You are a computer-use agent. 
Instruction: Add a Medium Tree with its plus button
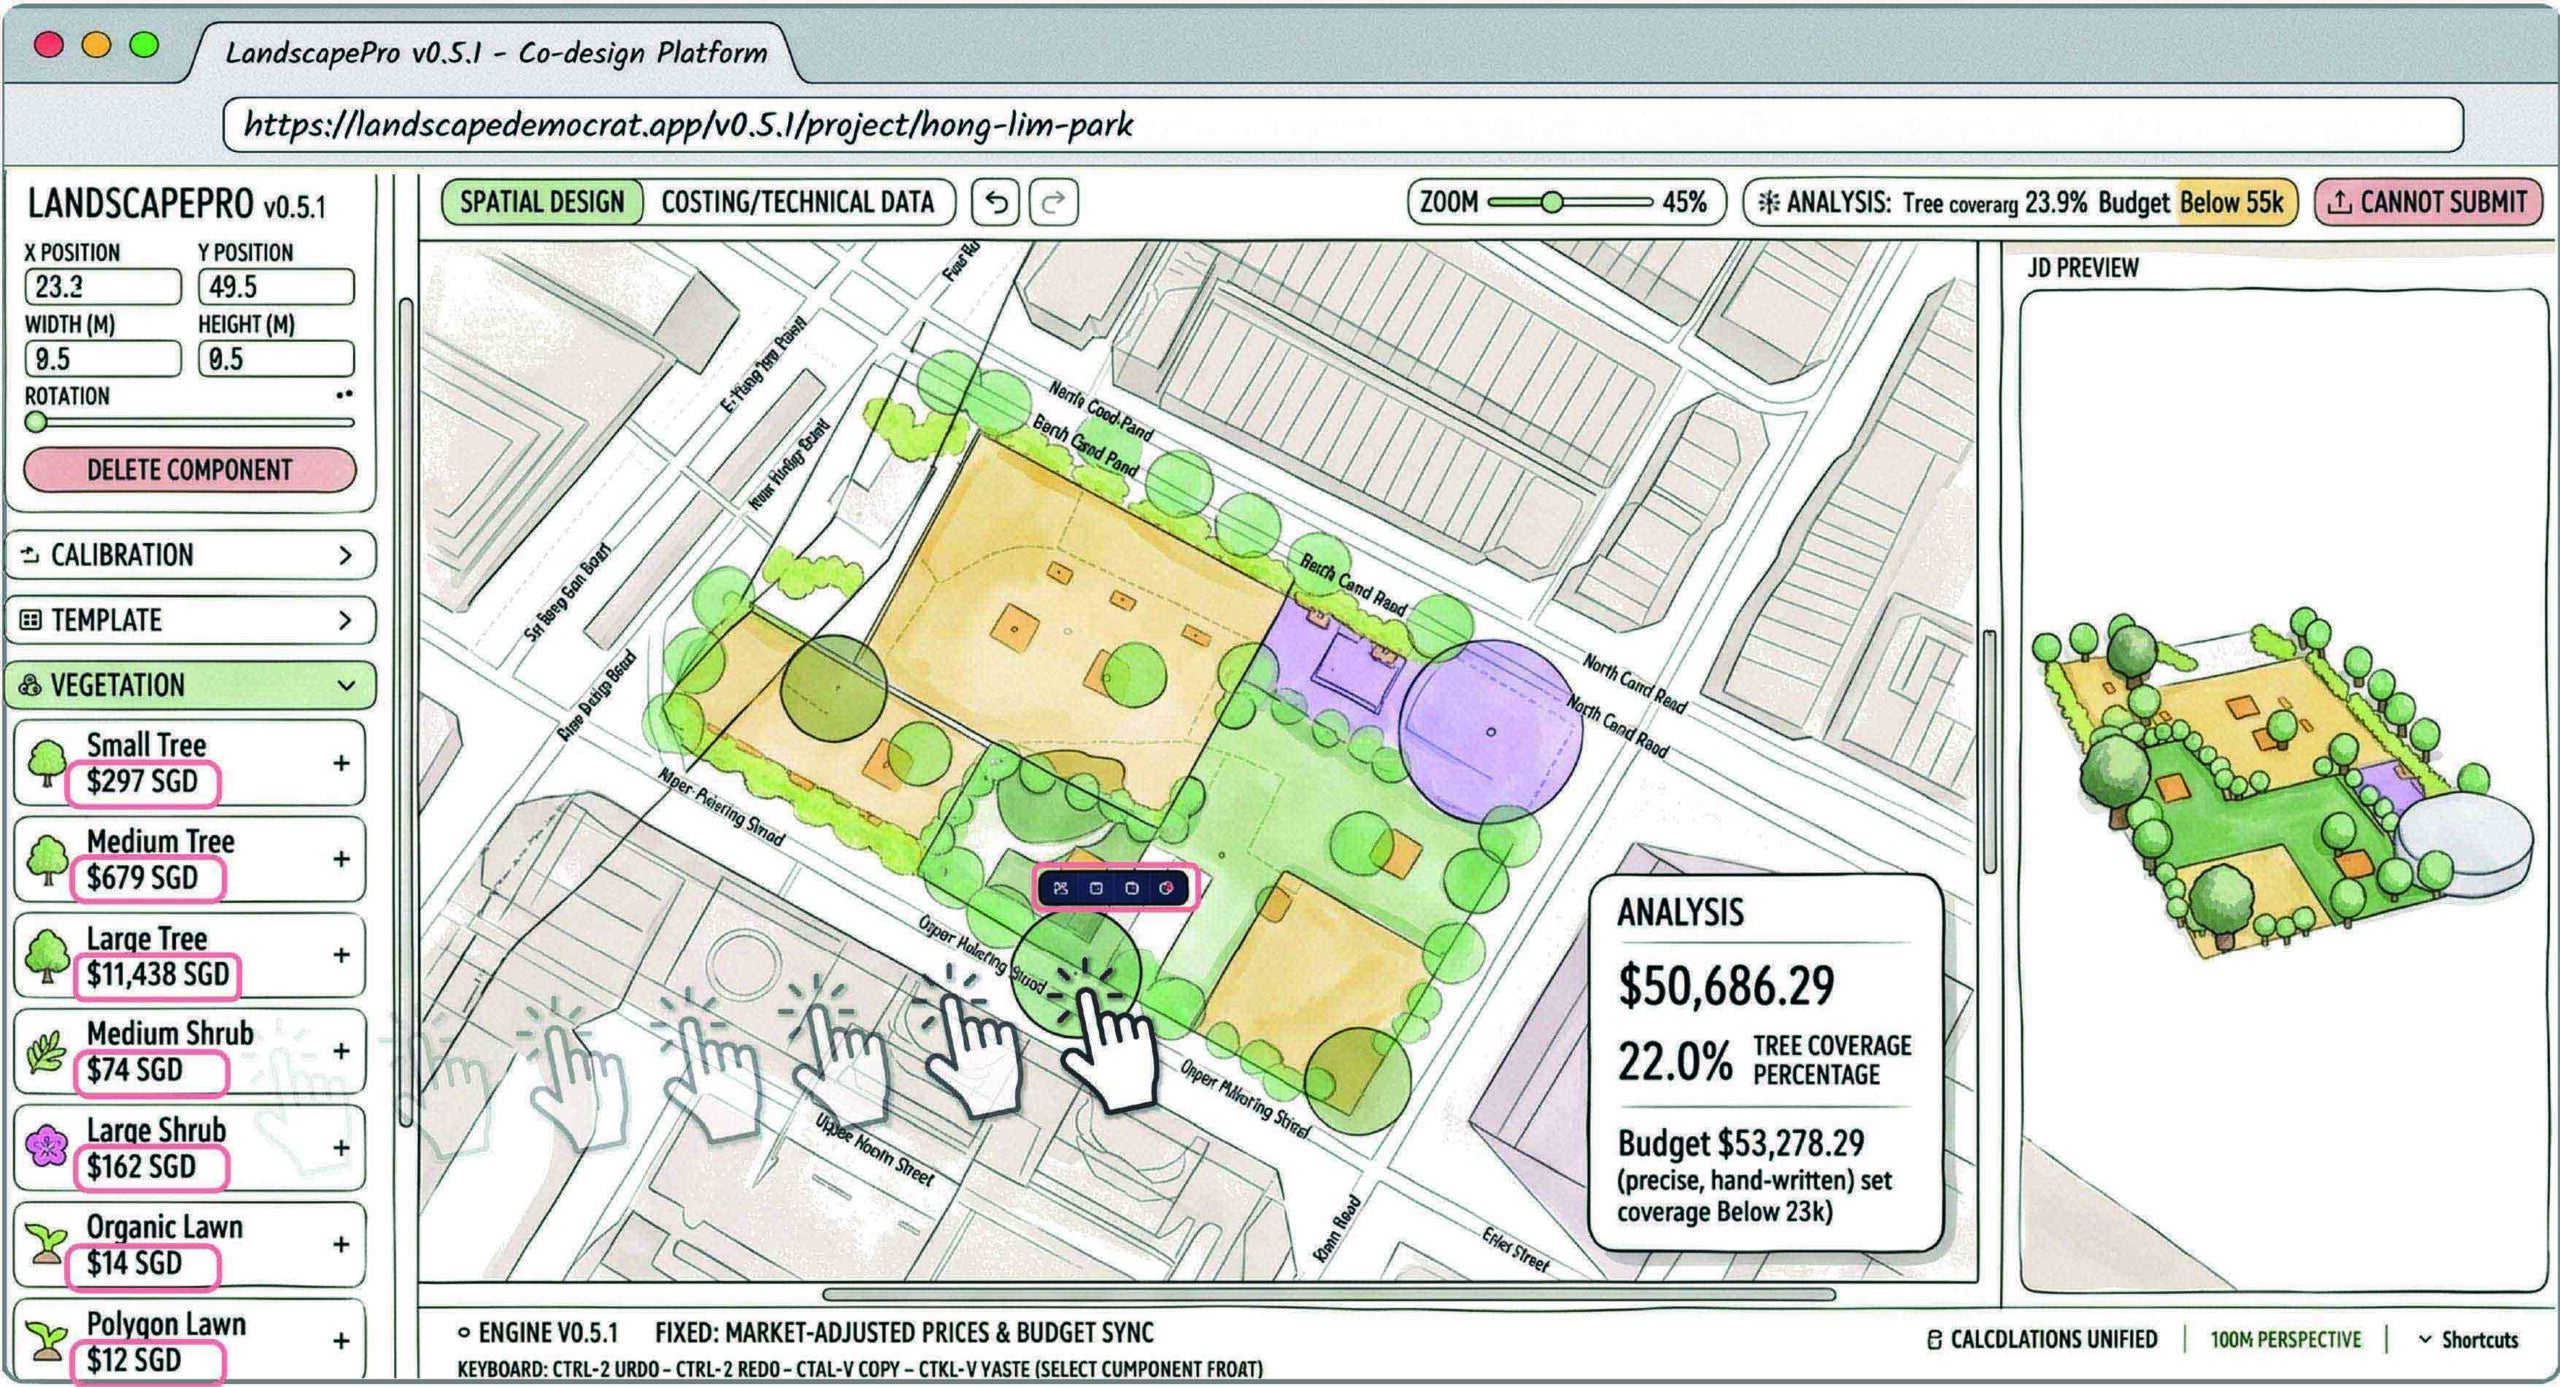pos(341,859)
